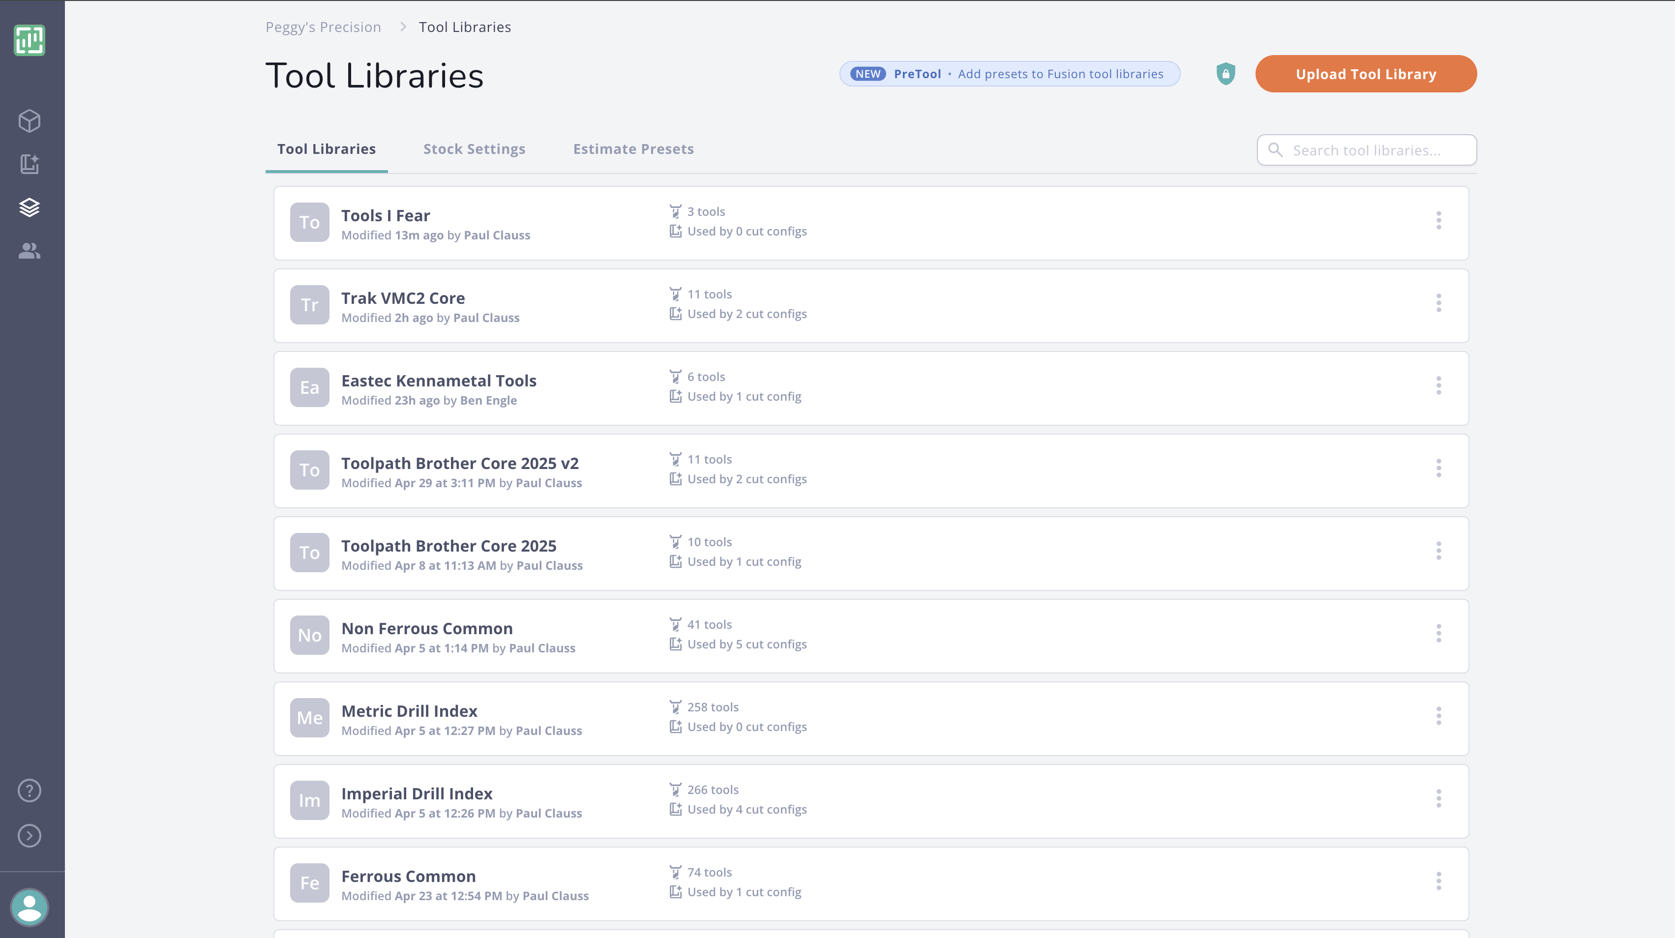Switch to the Stock Settings tab

(474, 148)
